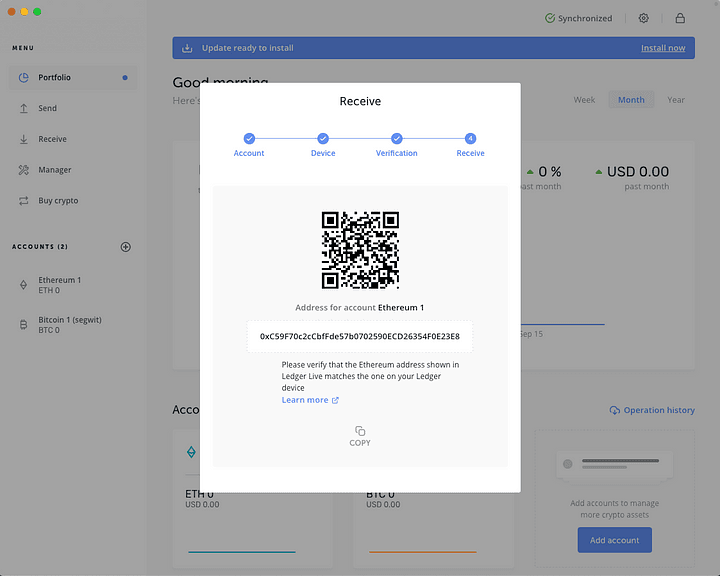720x576 pixels.
Task: Click the USD 0.00 past month value
Action: 638,172
